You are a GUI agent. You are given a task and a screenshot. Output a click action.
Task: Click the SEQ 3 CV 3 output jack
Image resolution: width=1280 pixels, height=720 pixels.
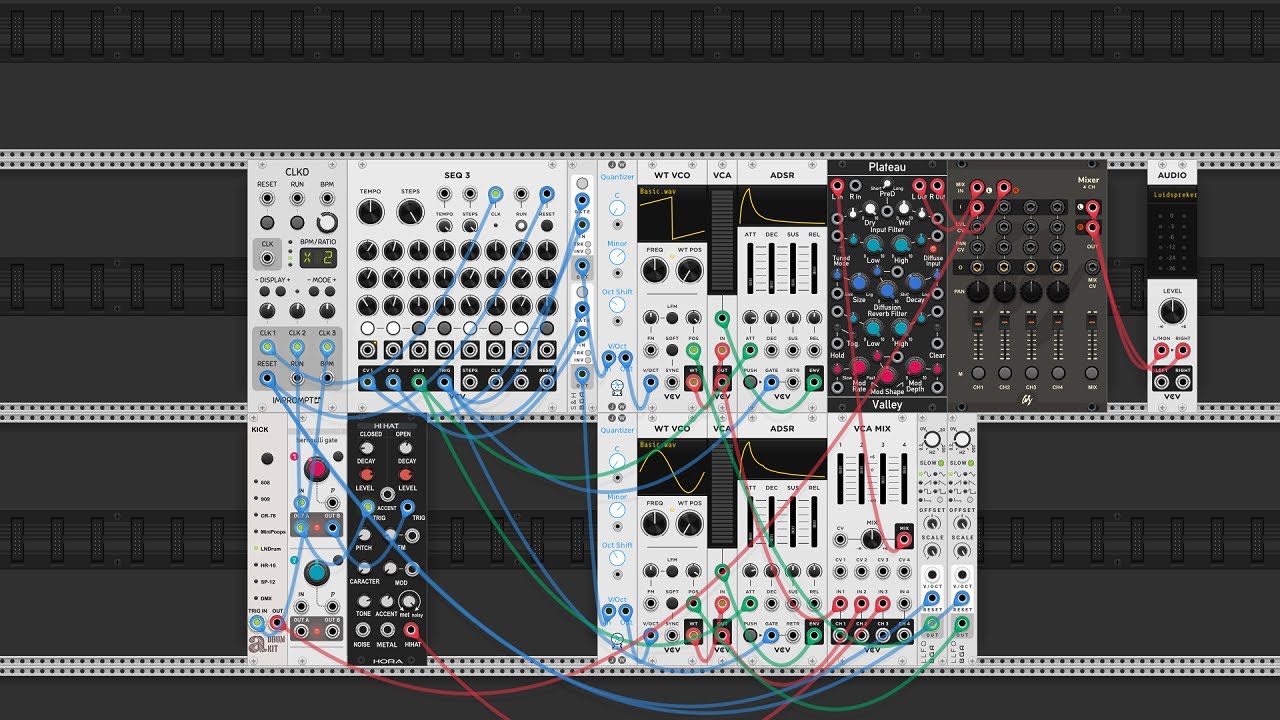point(418,381)
